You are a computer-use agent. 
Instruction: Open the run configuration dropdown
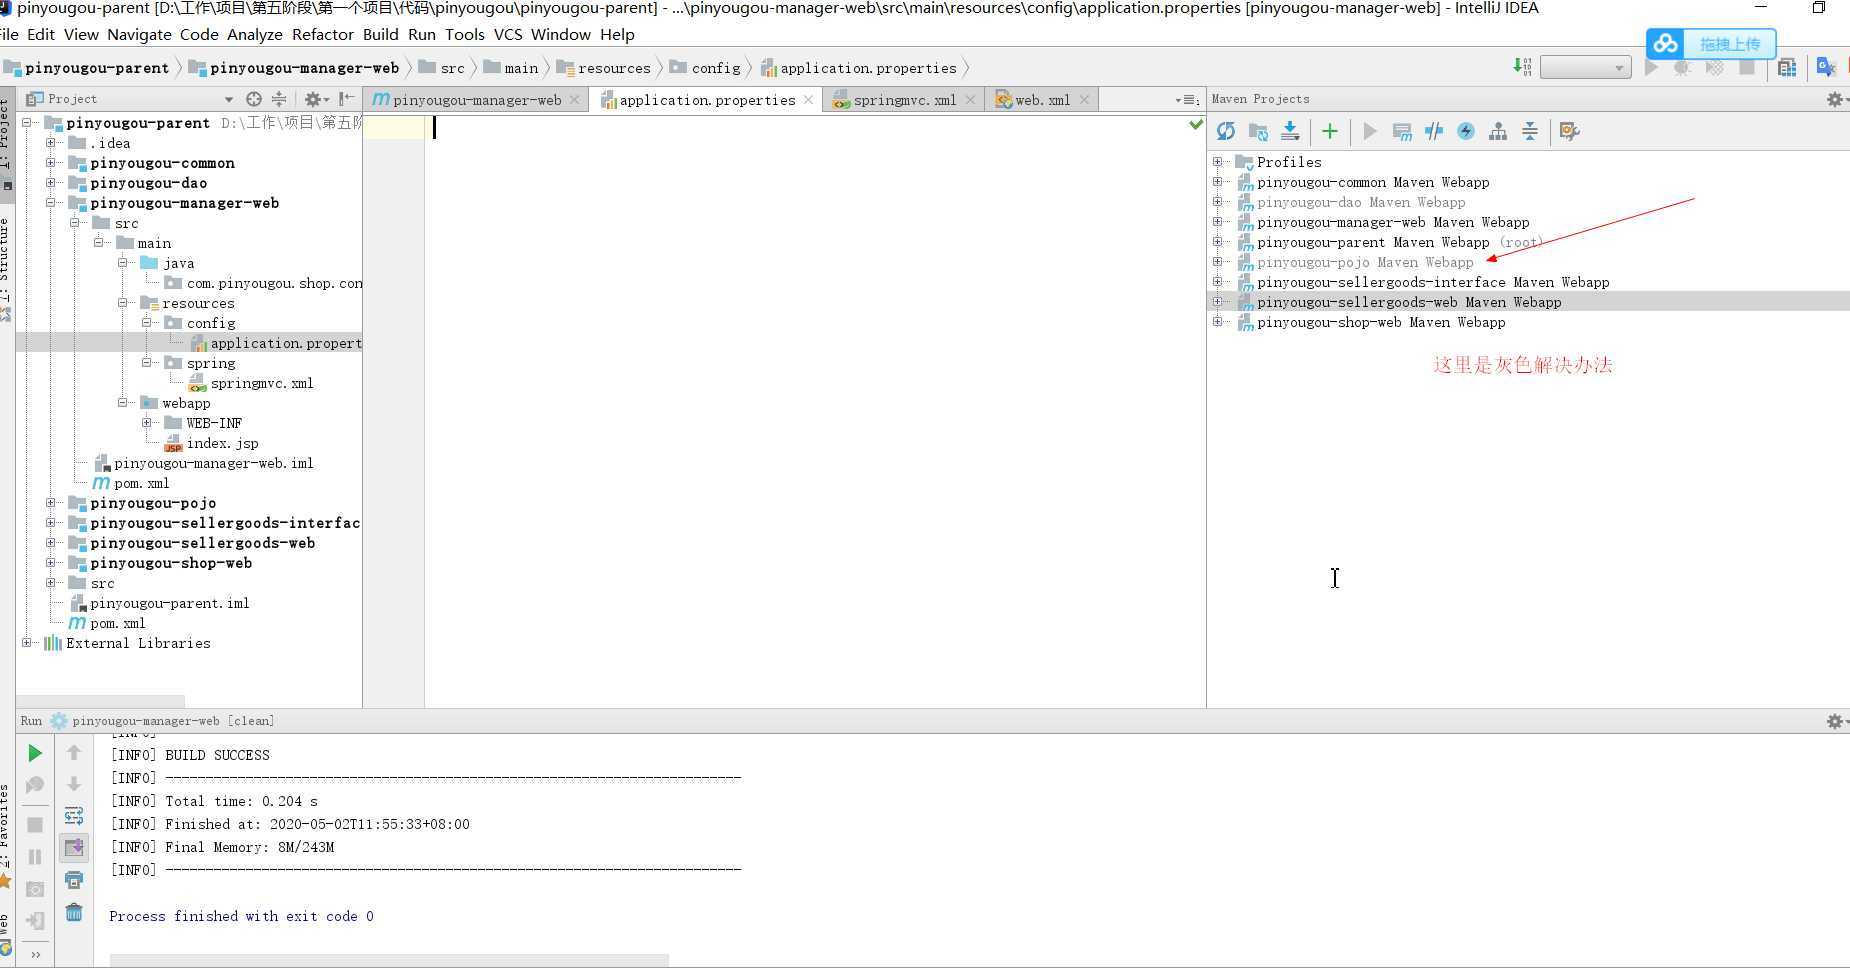point(1585,67)
